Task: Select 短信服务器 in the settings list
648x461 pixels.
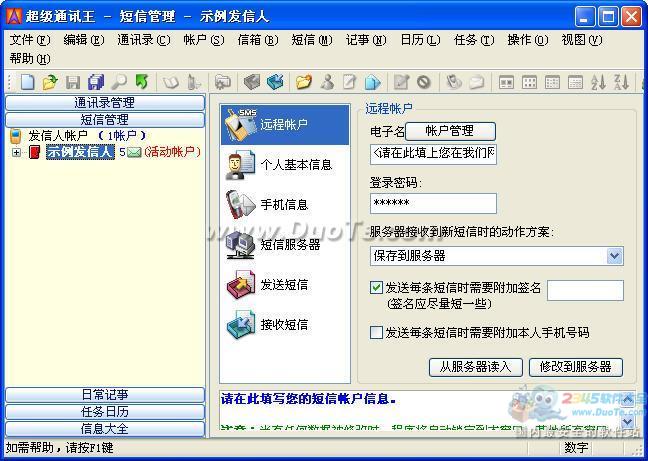Action: [285, 245]
